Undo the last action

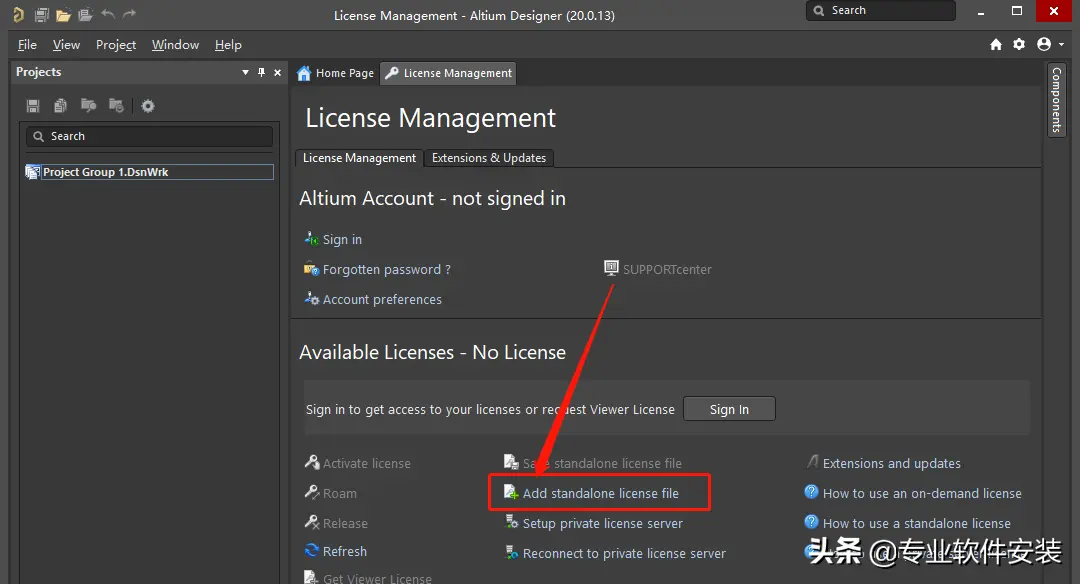pyautogui.click(x=107, y=14)
